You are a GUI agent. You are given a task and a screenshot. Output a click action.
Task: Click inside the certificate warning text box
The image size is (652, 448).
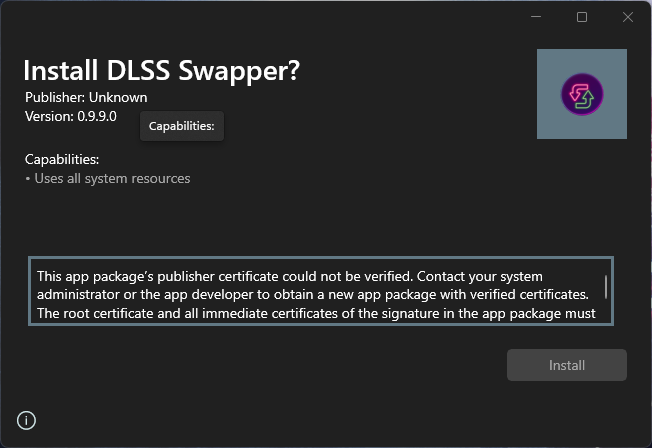click(321, 291)
